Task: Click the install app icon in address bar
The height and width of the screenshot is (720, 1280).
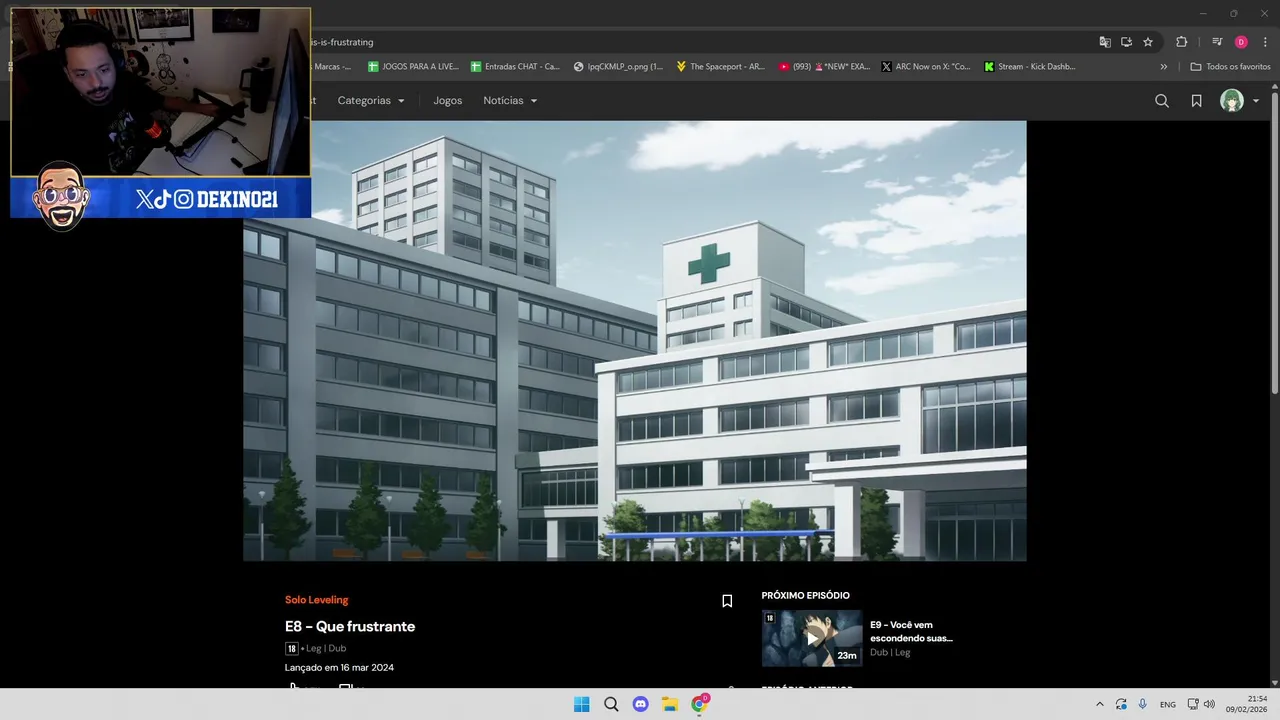Action: pyautogui.click(x=1126, y=42)
